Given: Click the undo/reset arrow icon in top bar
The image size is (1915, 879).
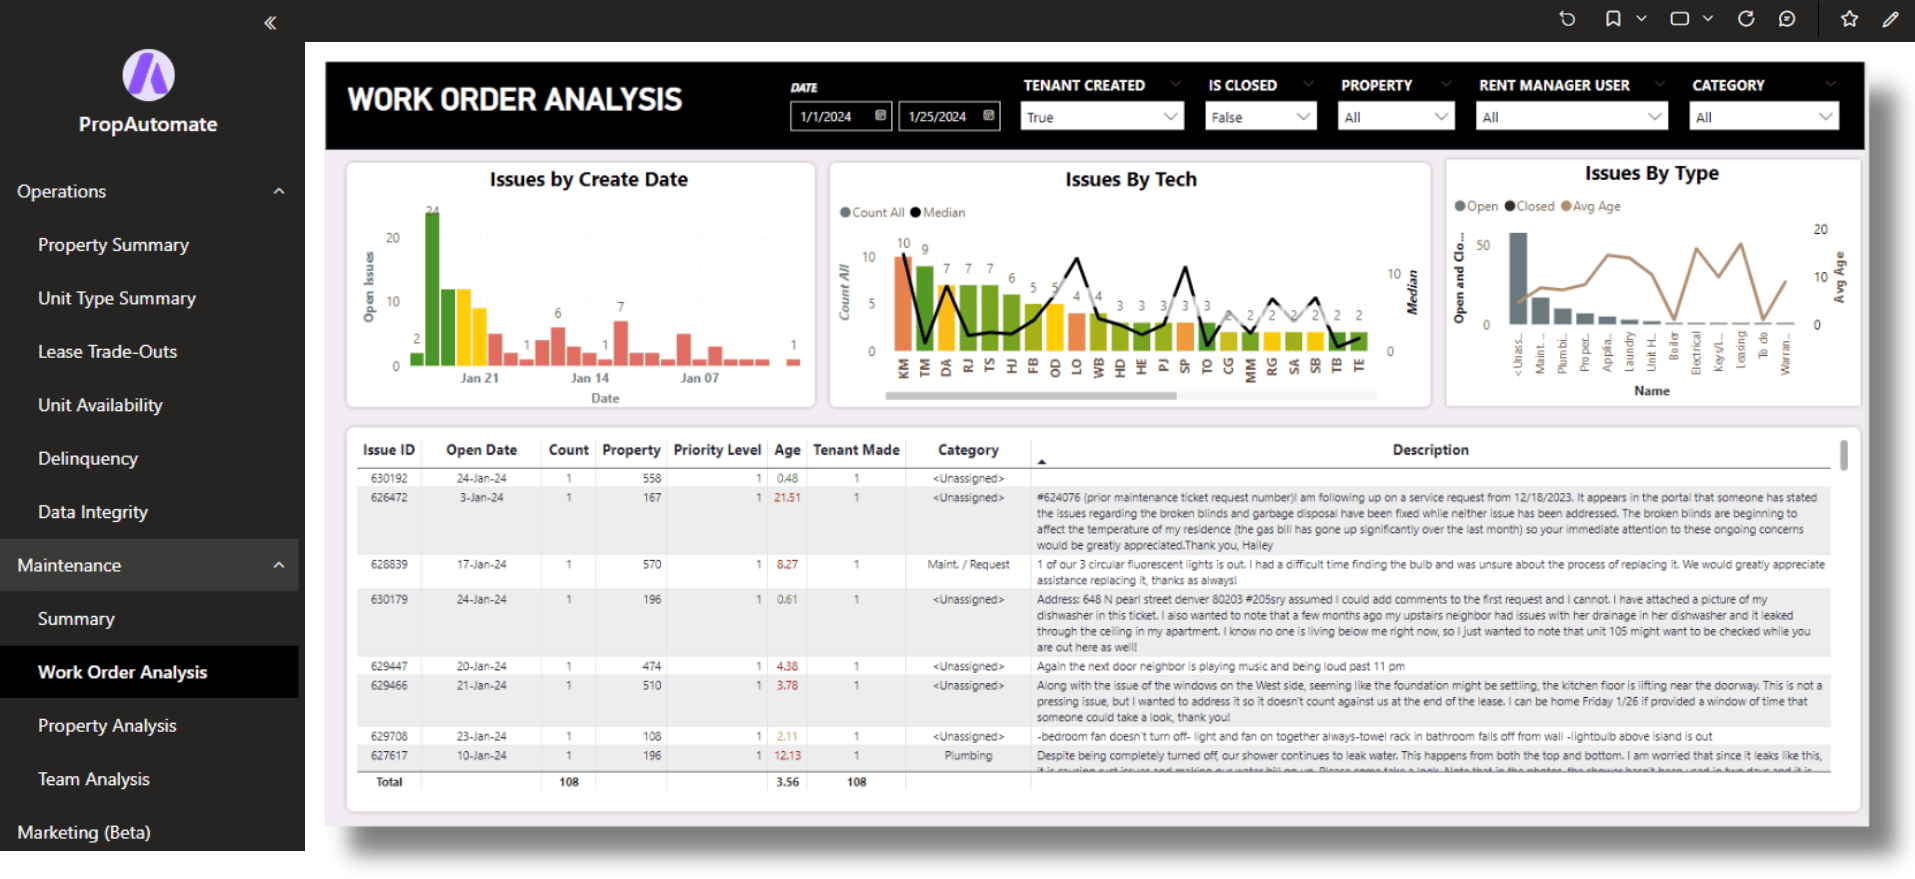Looking at the screenshot, I should [1567, 18].
